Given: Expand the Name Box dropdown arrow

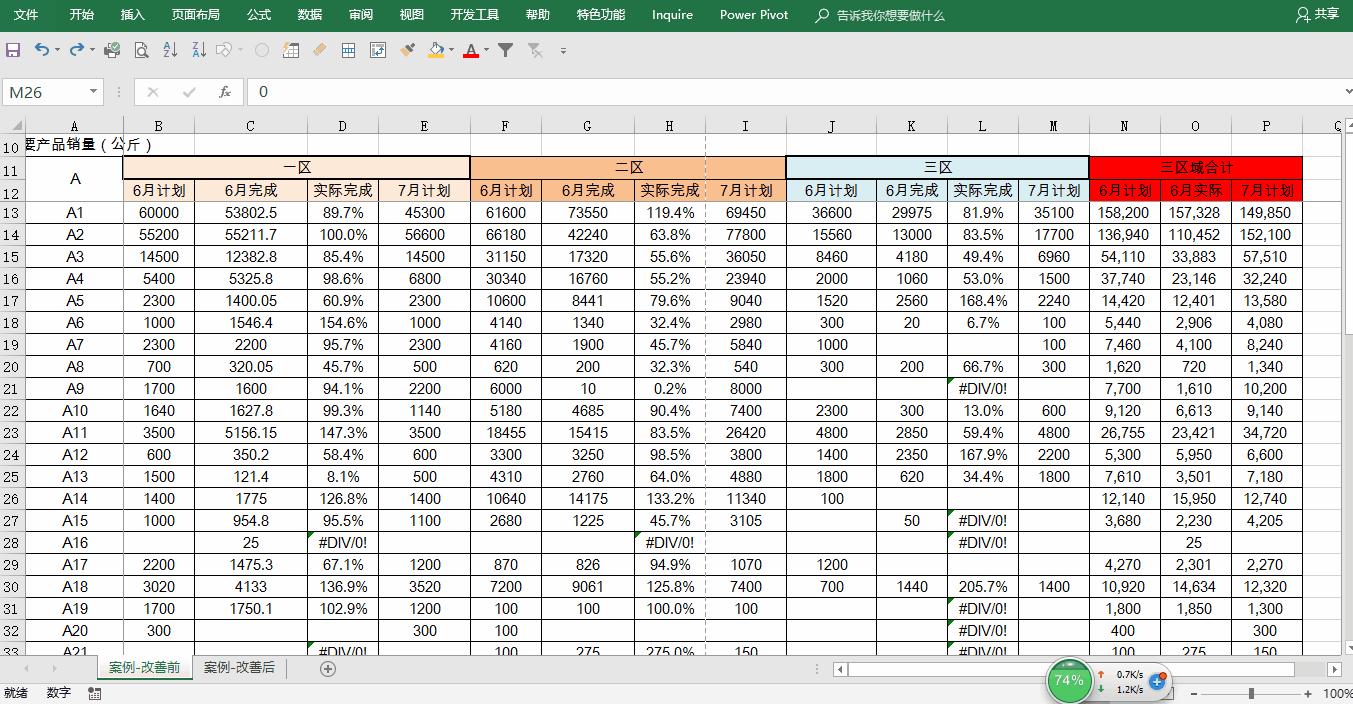Looking at the screenshot, I should coord(93,92).
